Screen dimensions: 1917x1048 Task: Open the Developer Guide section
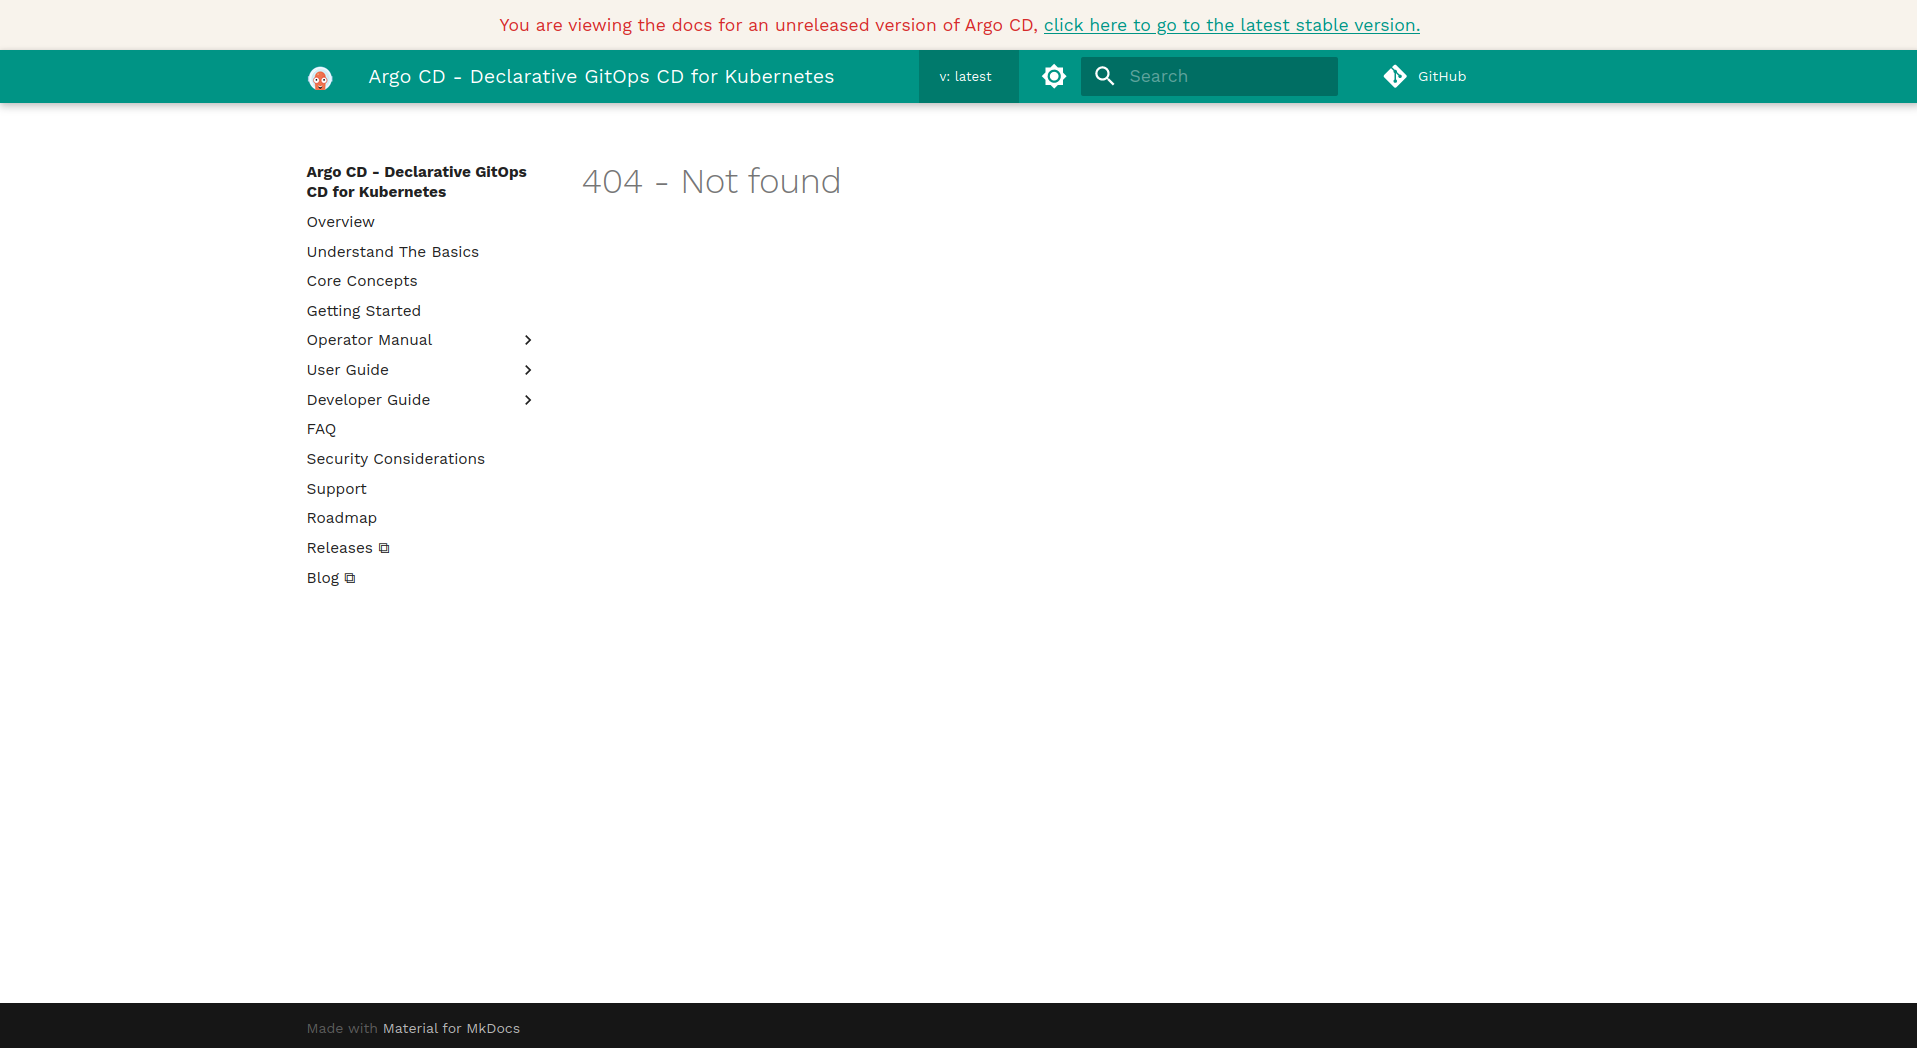click(368, 400)
